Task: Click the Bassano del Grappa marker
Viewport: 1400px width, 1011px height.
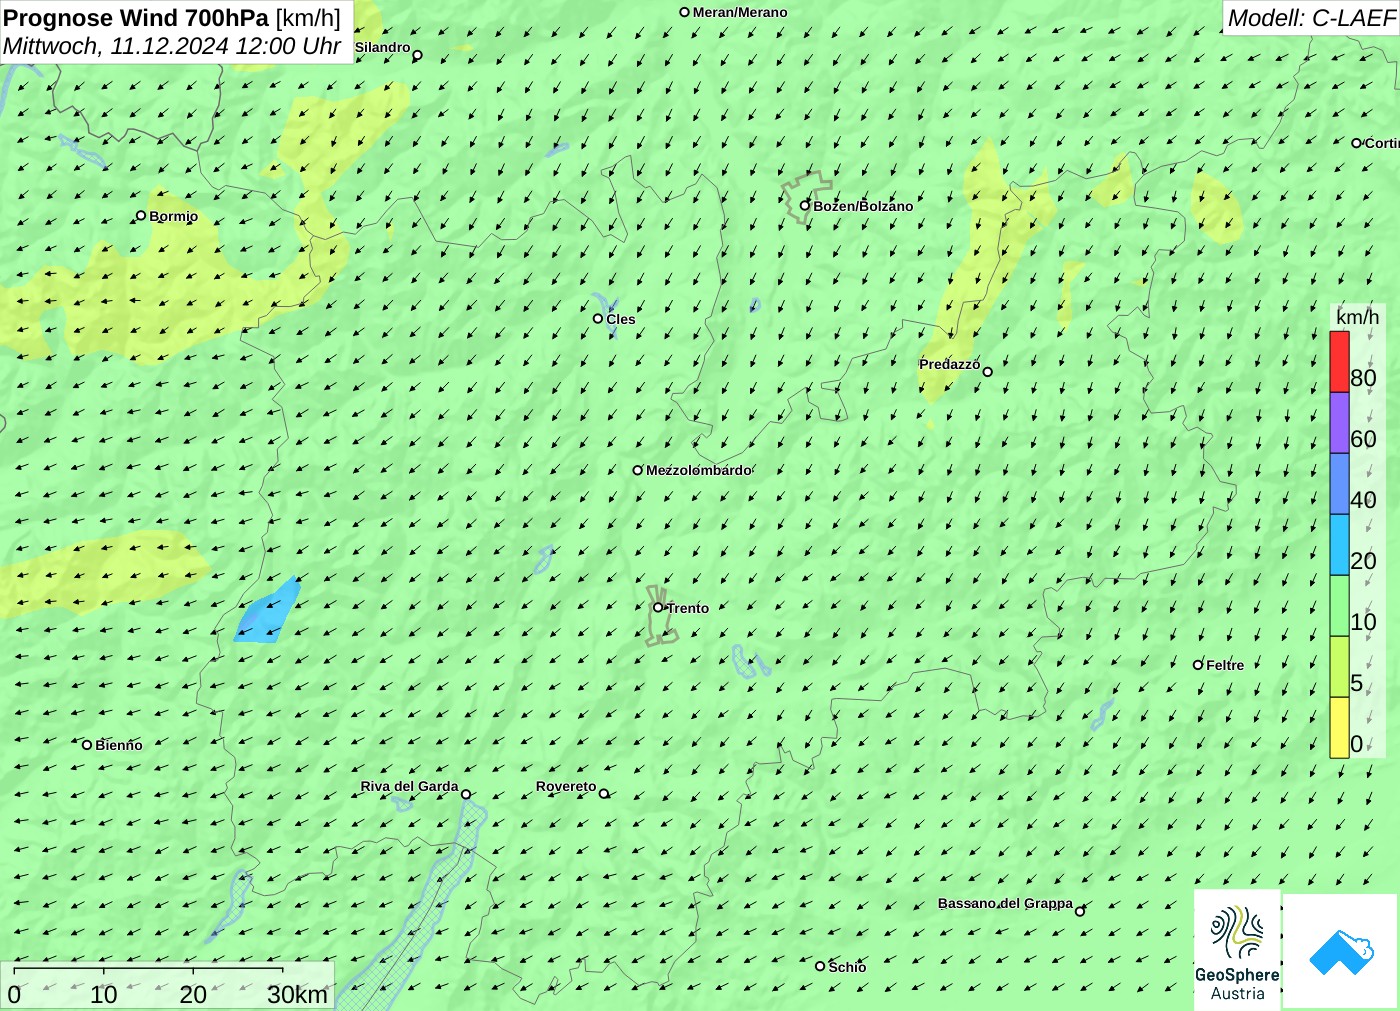Action: 1080,912
